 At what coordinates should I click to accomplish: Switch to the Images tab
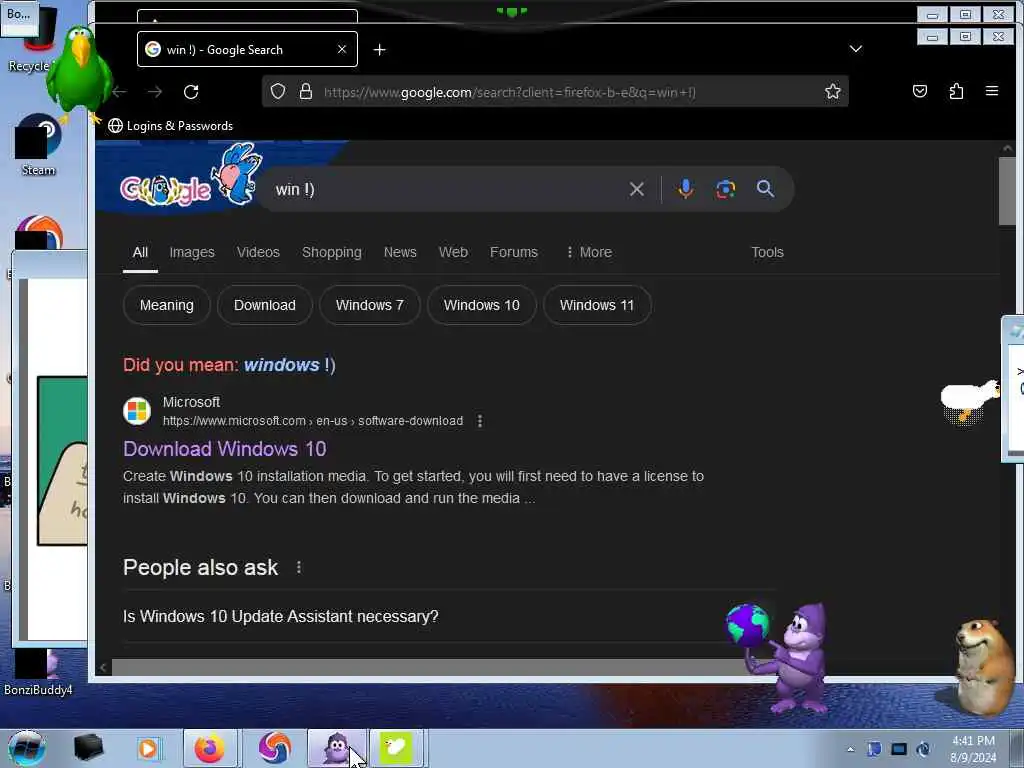click(x=192, y=252)
